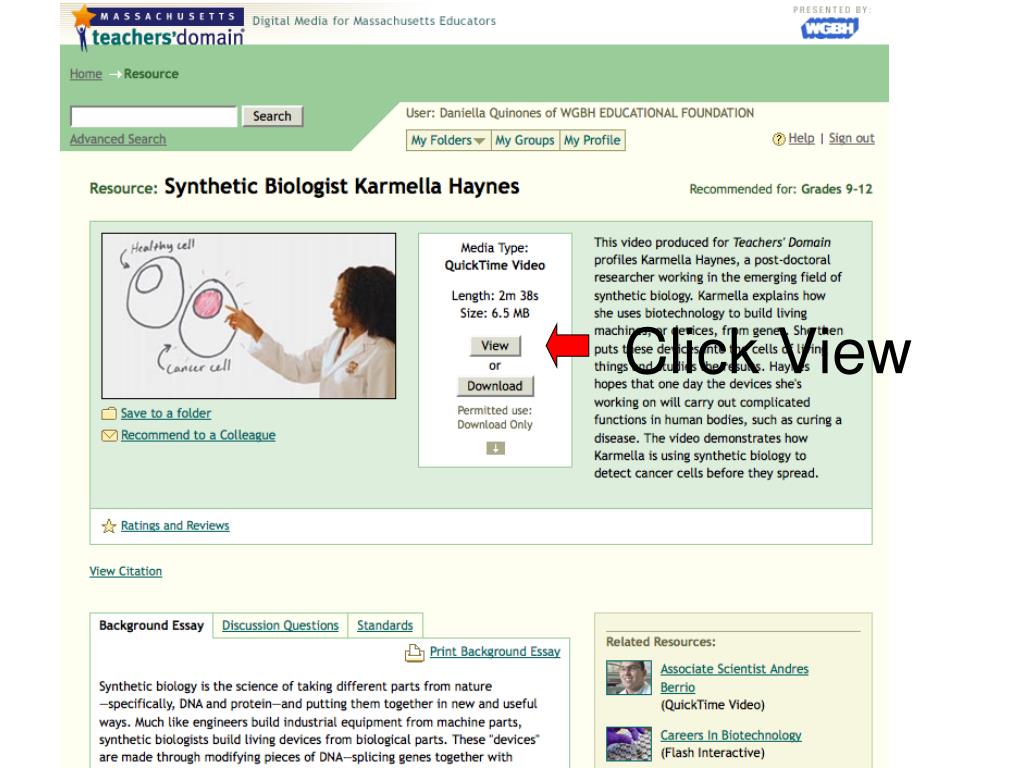This screenshot has height=768, width=1024.
Task: Click the down arrow icon under Permitted use
Action: pos(496,448)
